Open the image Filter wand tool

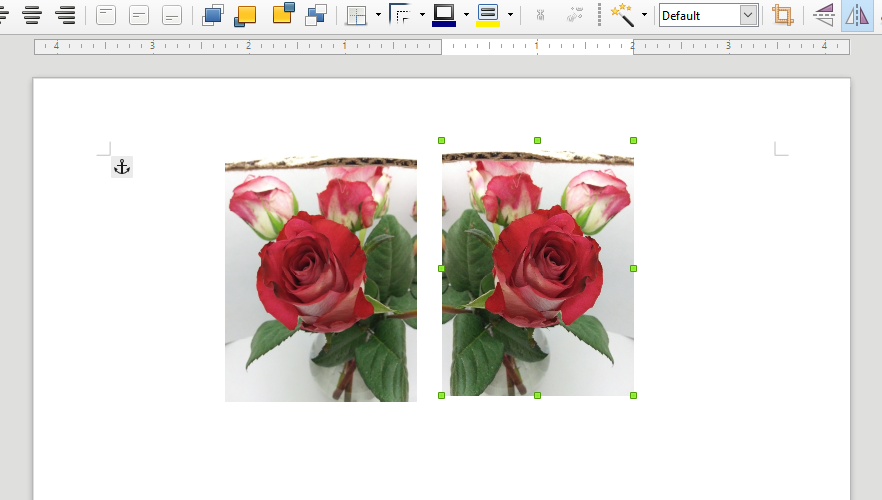click(x=622, y=15)
